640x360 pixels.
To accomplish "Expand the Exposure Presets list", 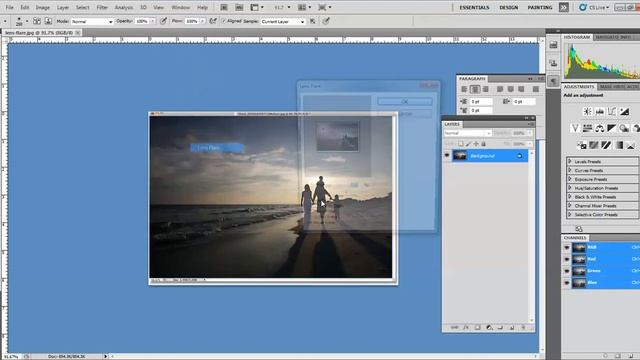I will pyautogui.click(x=570, y=179).
